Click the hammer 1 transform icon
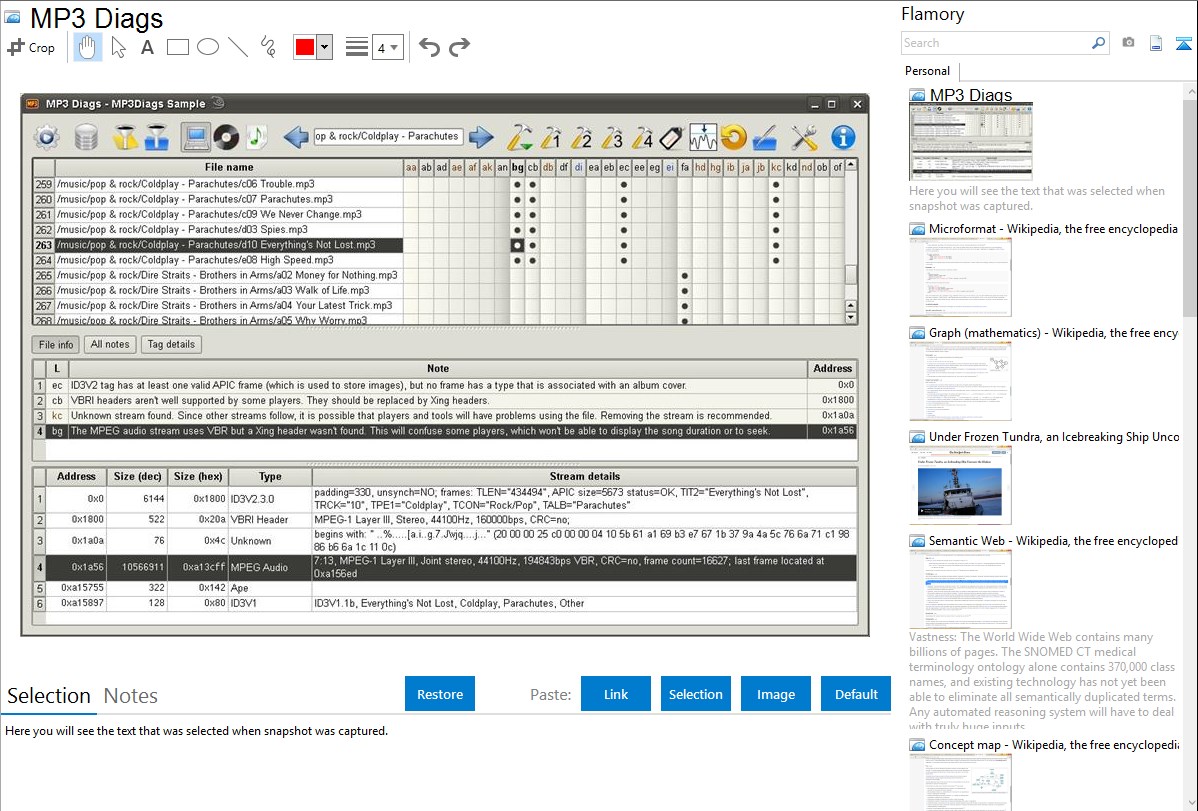Screen dimensions: 1198x811 pyautogui.click(x=551, y=138)
